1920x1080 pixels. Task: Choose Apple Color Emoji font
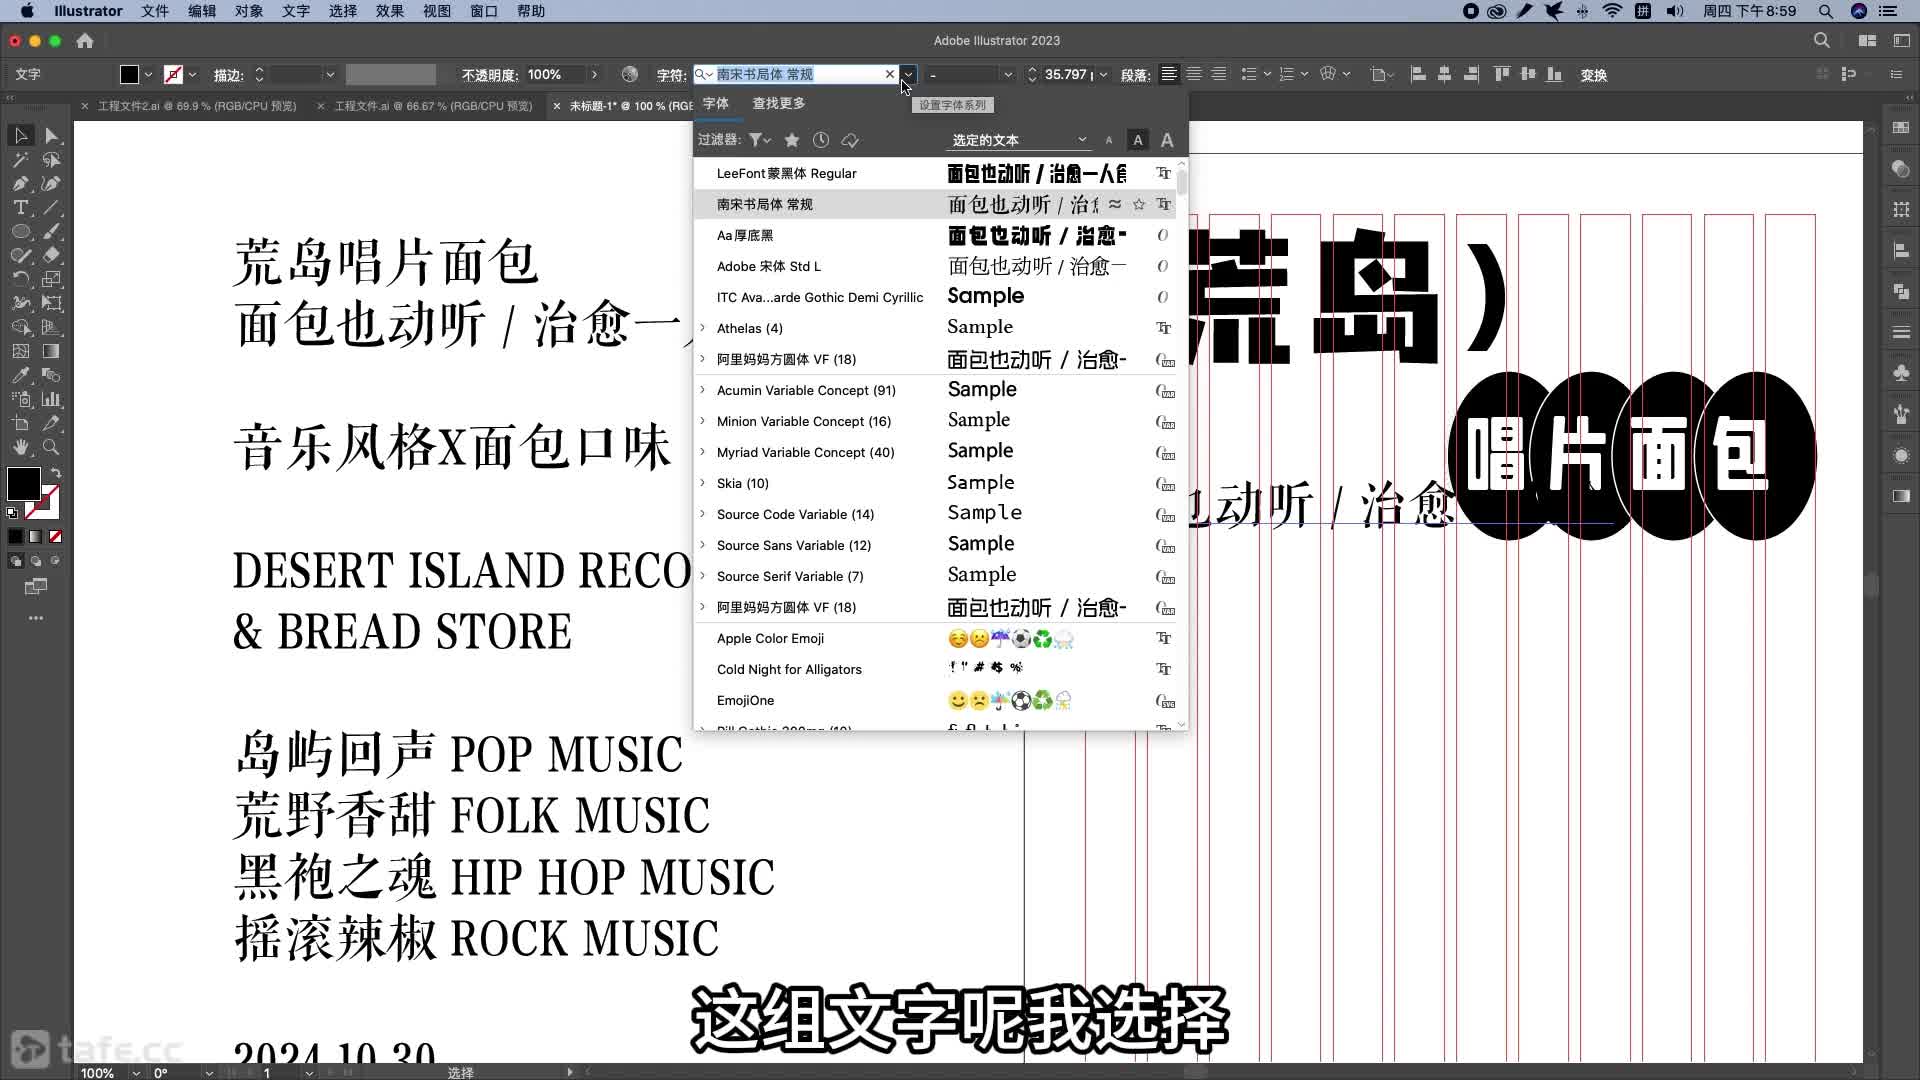[x=935, y=638]
